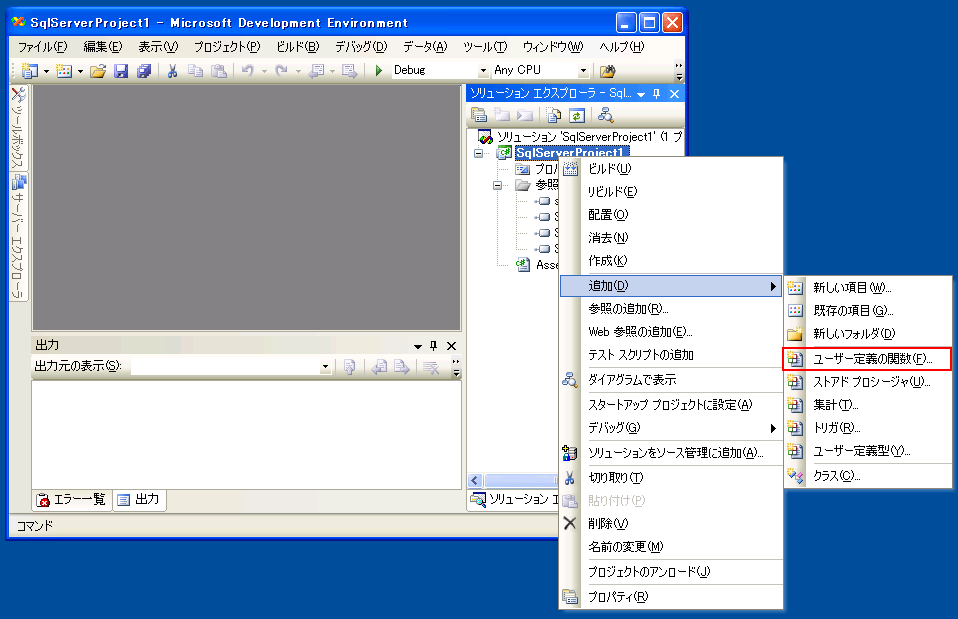958x619 pixels.
Task: Open the 表示(V) menu
Action: (158, 47)
